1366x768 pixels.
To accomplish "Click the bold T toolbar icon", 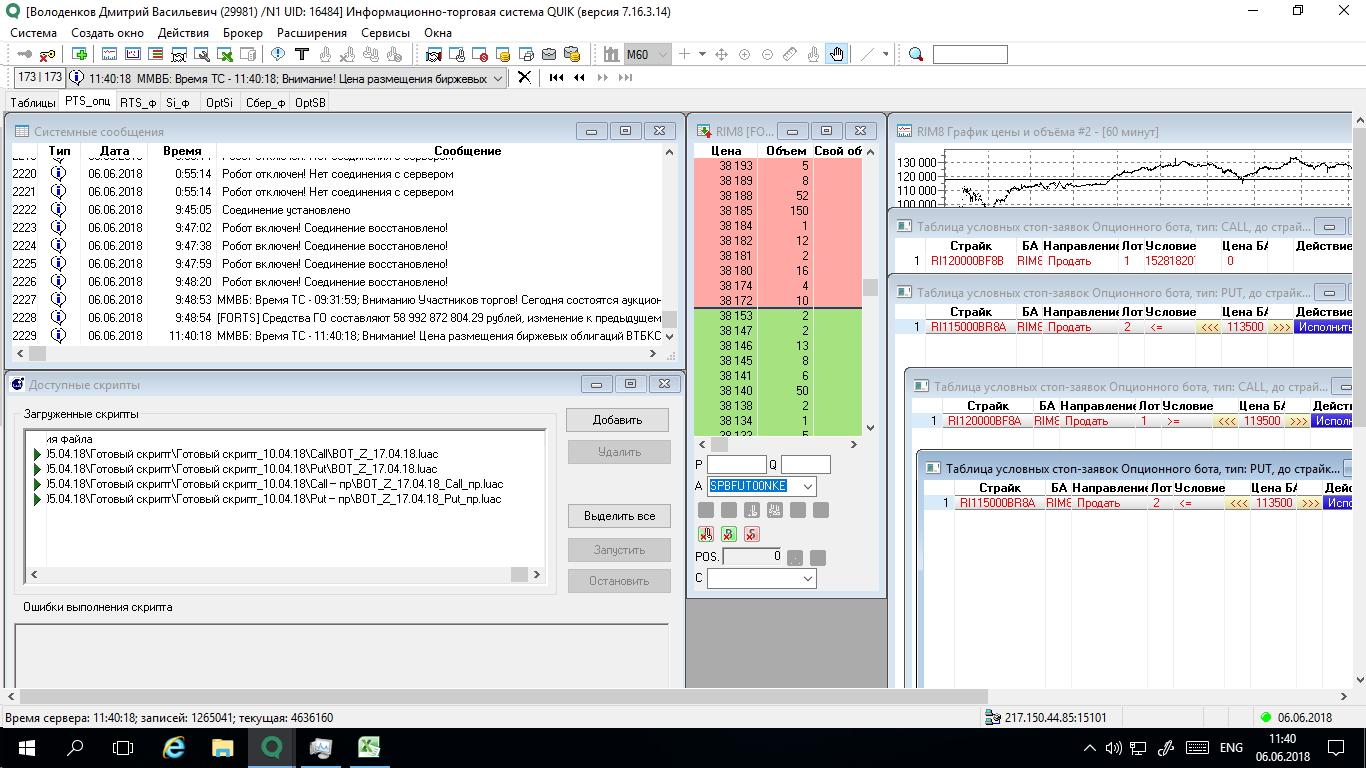I will [x=300, y=54].
